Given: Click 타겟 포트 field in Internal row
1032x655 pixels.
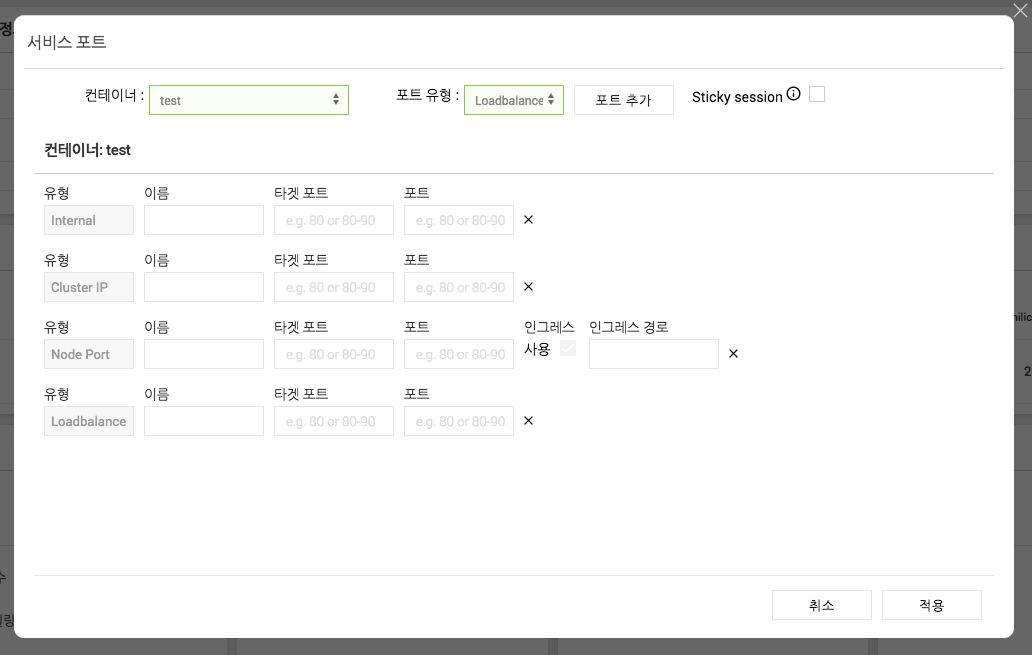Looking at the screenshot, I should click(334, 220).
